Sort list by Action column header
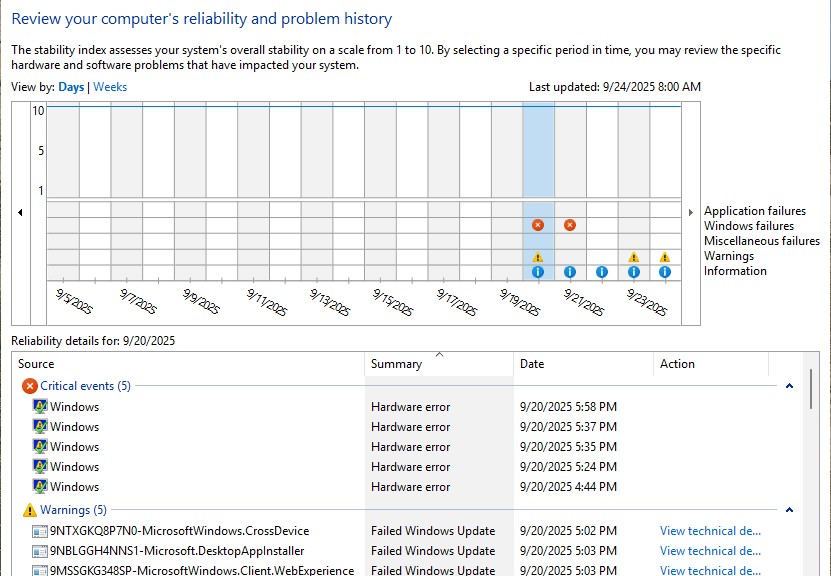Viewport: 831px width, 576px height. coord(711,364)
